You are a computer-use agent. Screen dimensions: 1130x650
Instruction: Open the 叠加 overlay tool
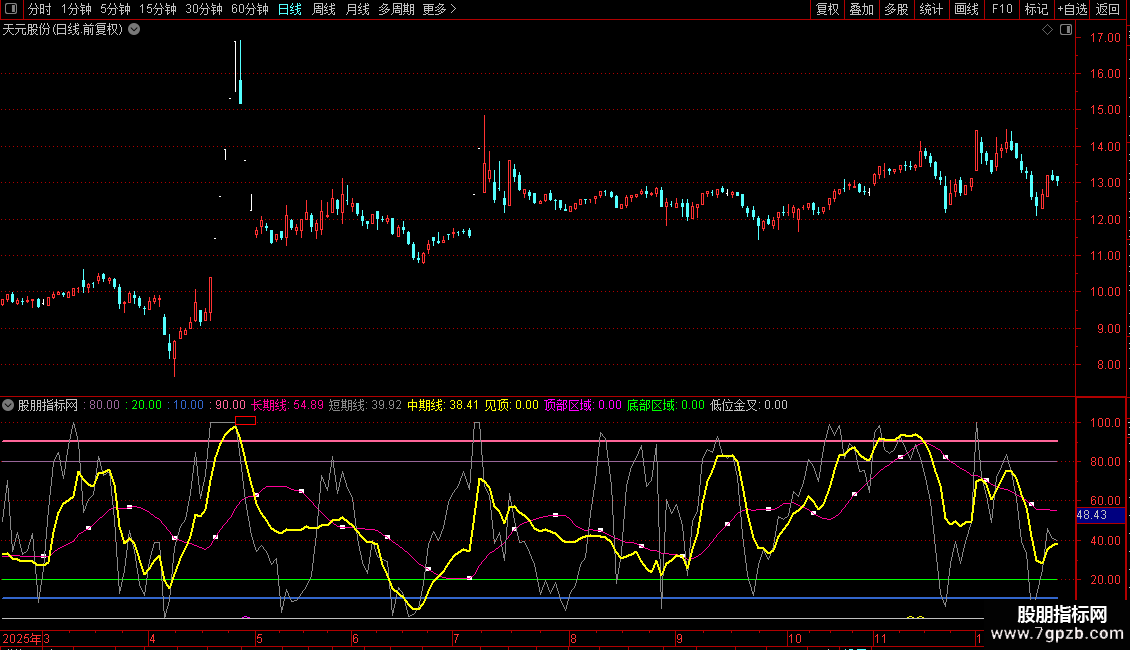tap(861, 9)
